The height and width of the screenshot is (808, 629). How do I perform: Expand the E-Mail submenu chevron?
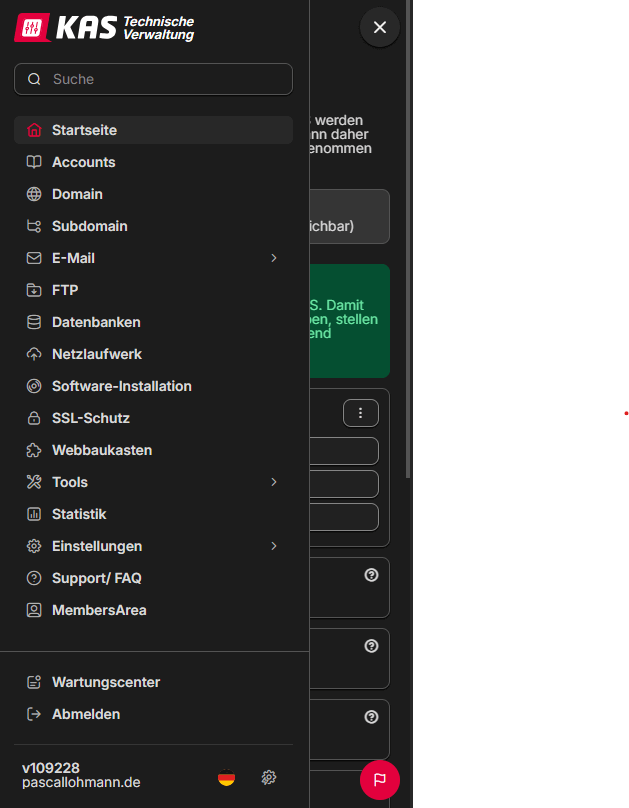(274, 258)
